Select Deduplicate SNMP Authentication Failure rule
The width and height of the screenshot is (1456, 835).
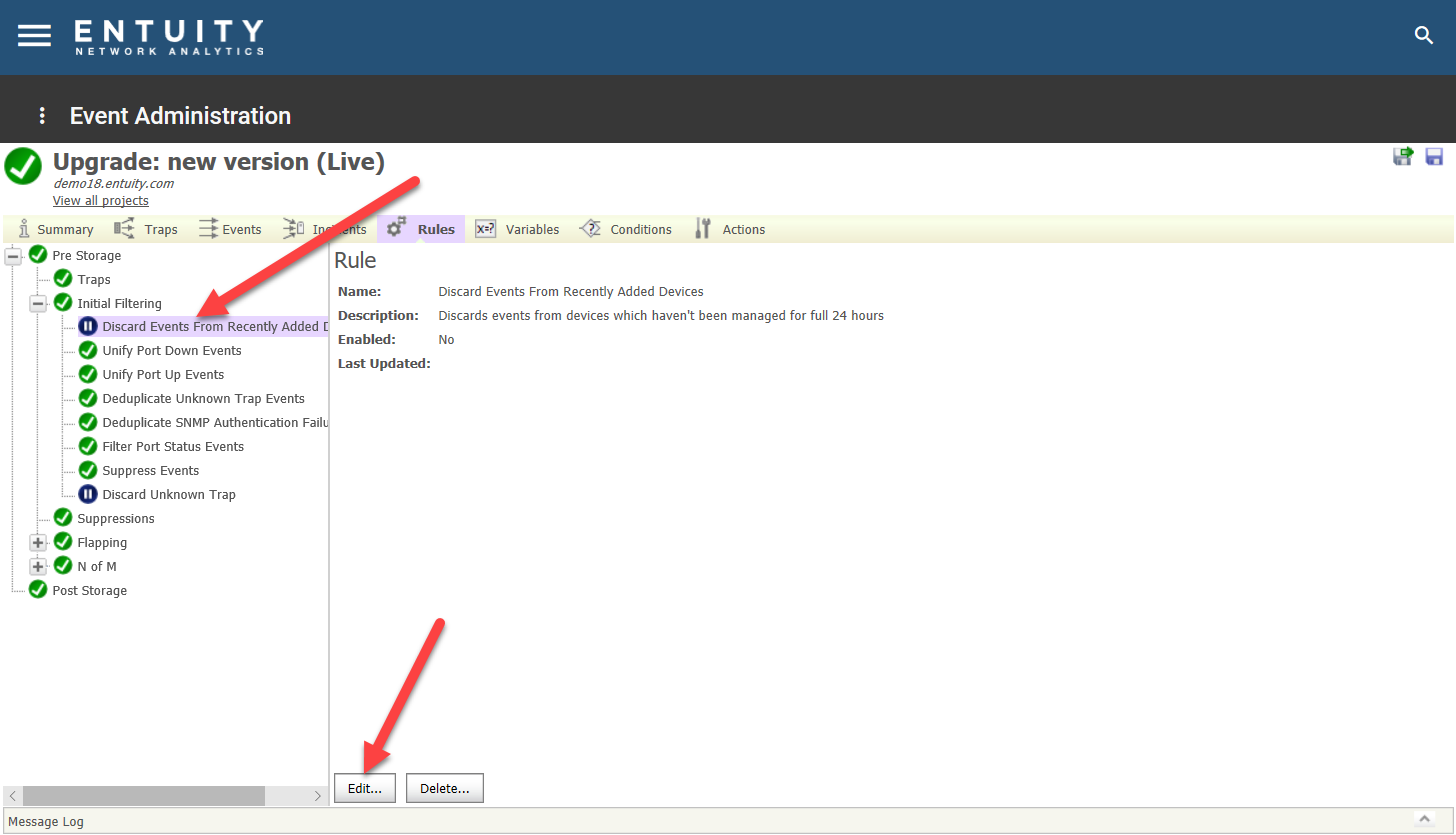point(215,422)
